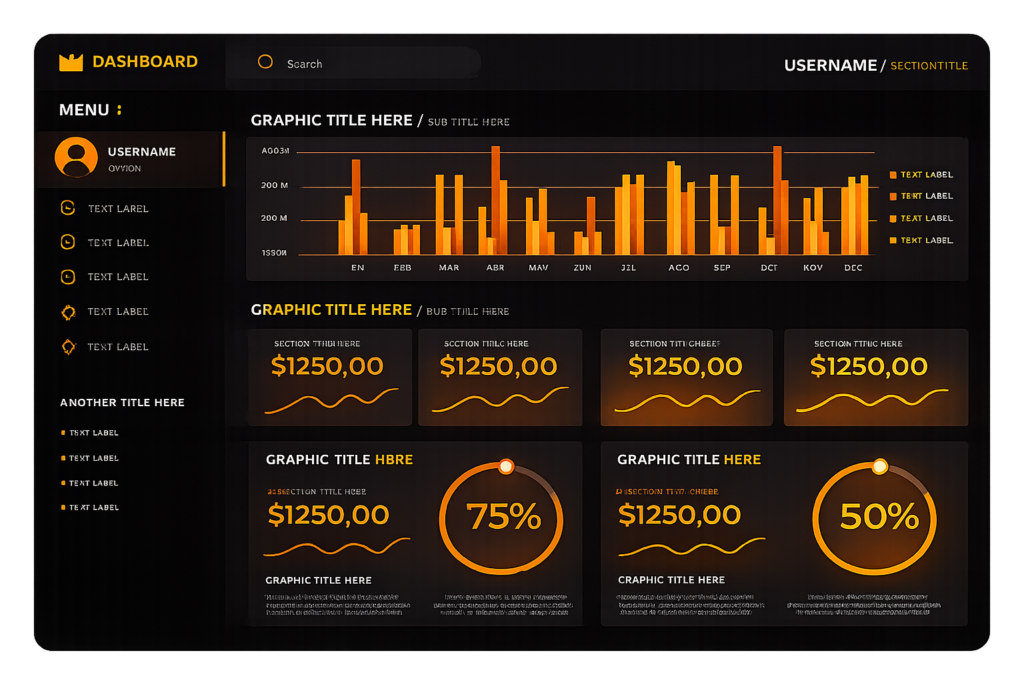This screenshot has width=1024, height=683.
Task: Open the USERNAME header at top right
Action: point(830,65)
